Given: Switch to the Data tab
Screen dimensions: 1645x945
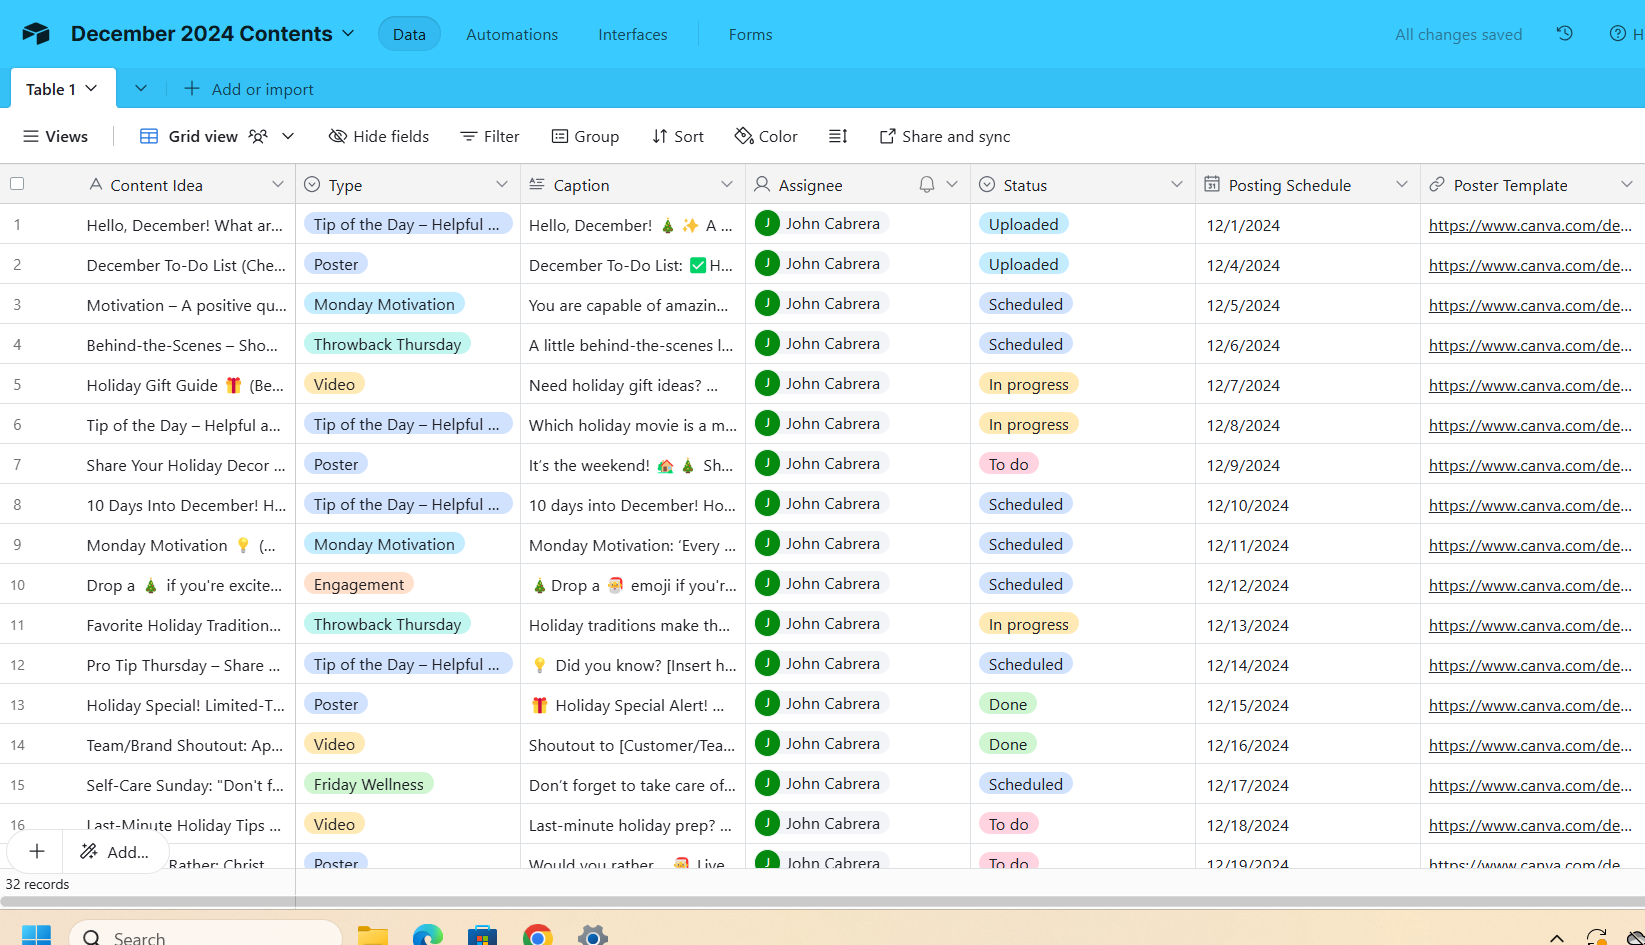Looking at the screenshot, I should [x=409, y=34].
